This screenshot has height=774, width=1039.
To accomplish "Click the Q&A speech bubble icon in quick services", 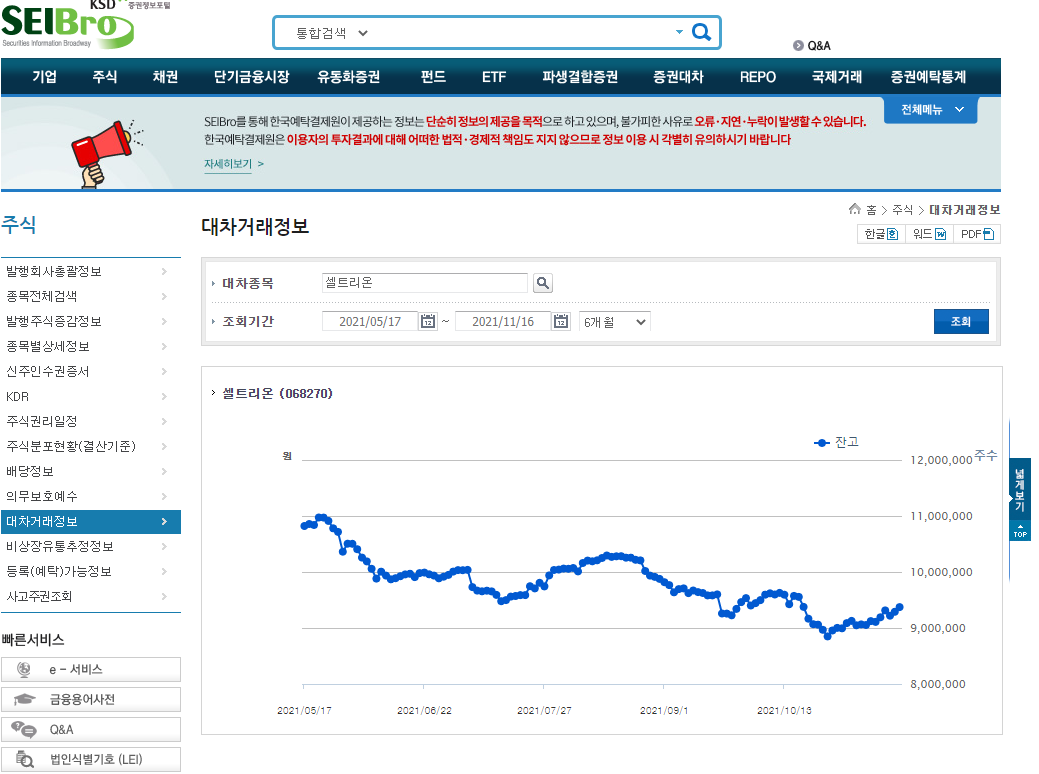I will [24, 730].
